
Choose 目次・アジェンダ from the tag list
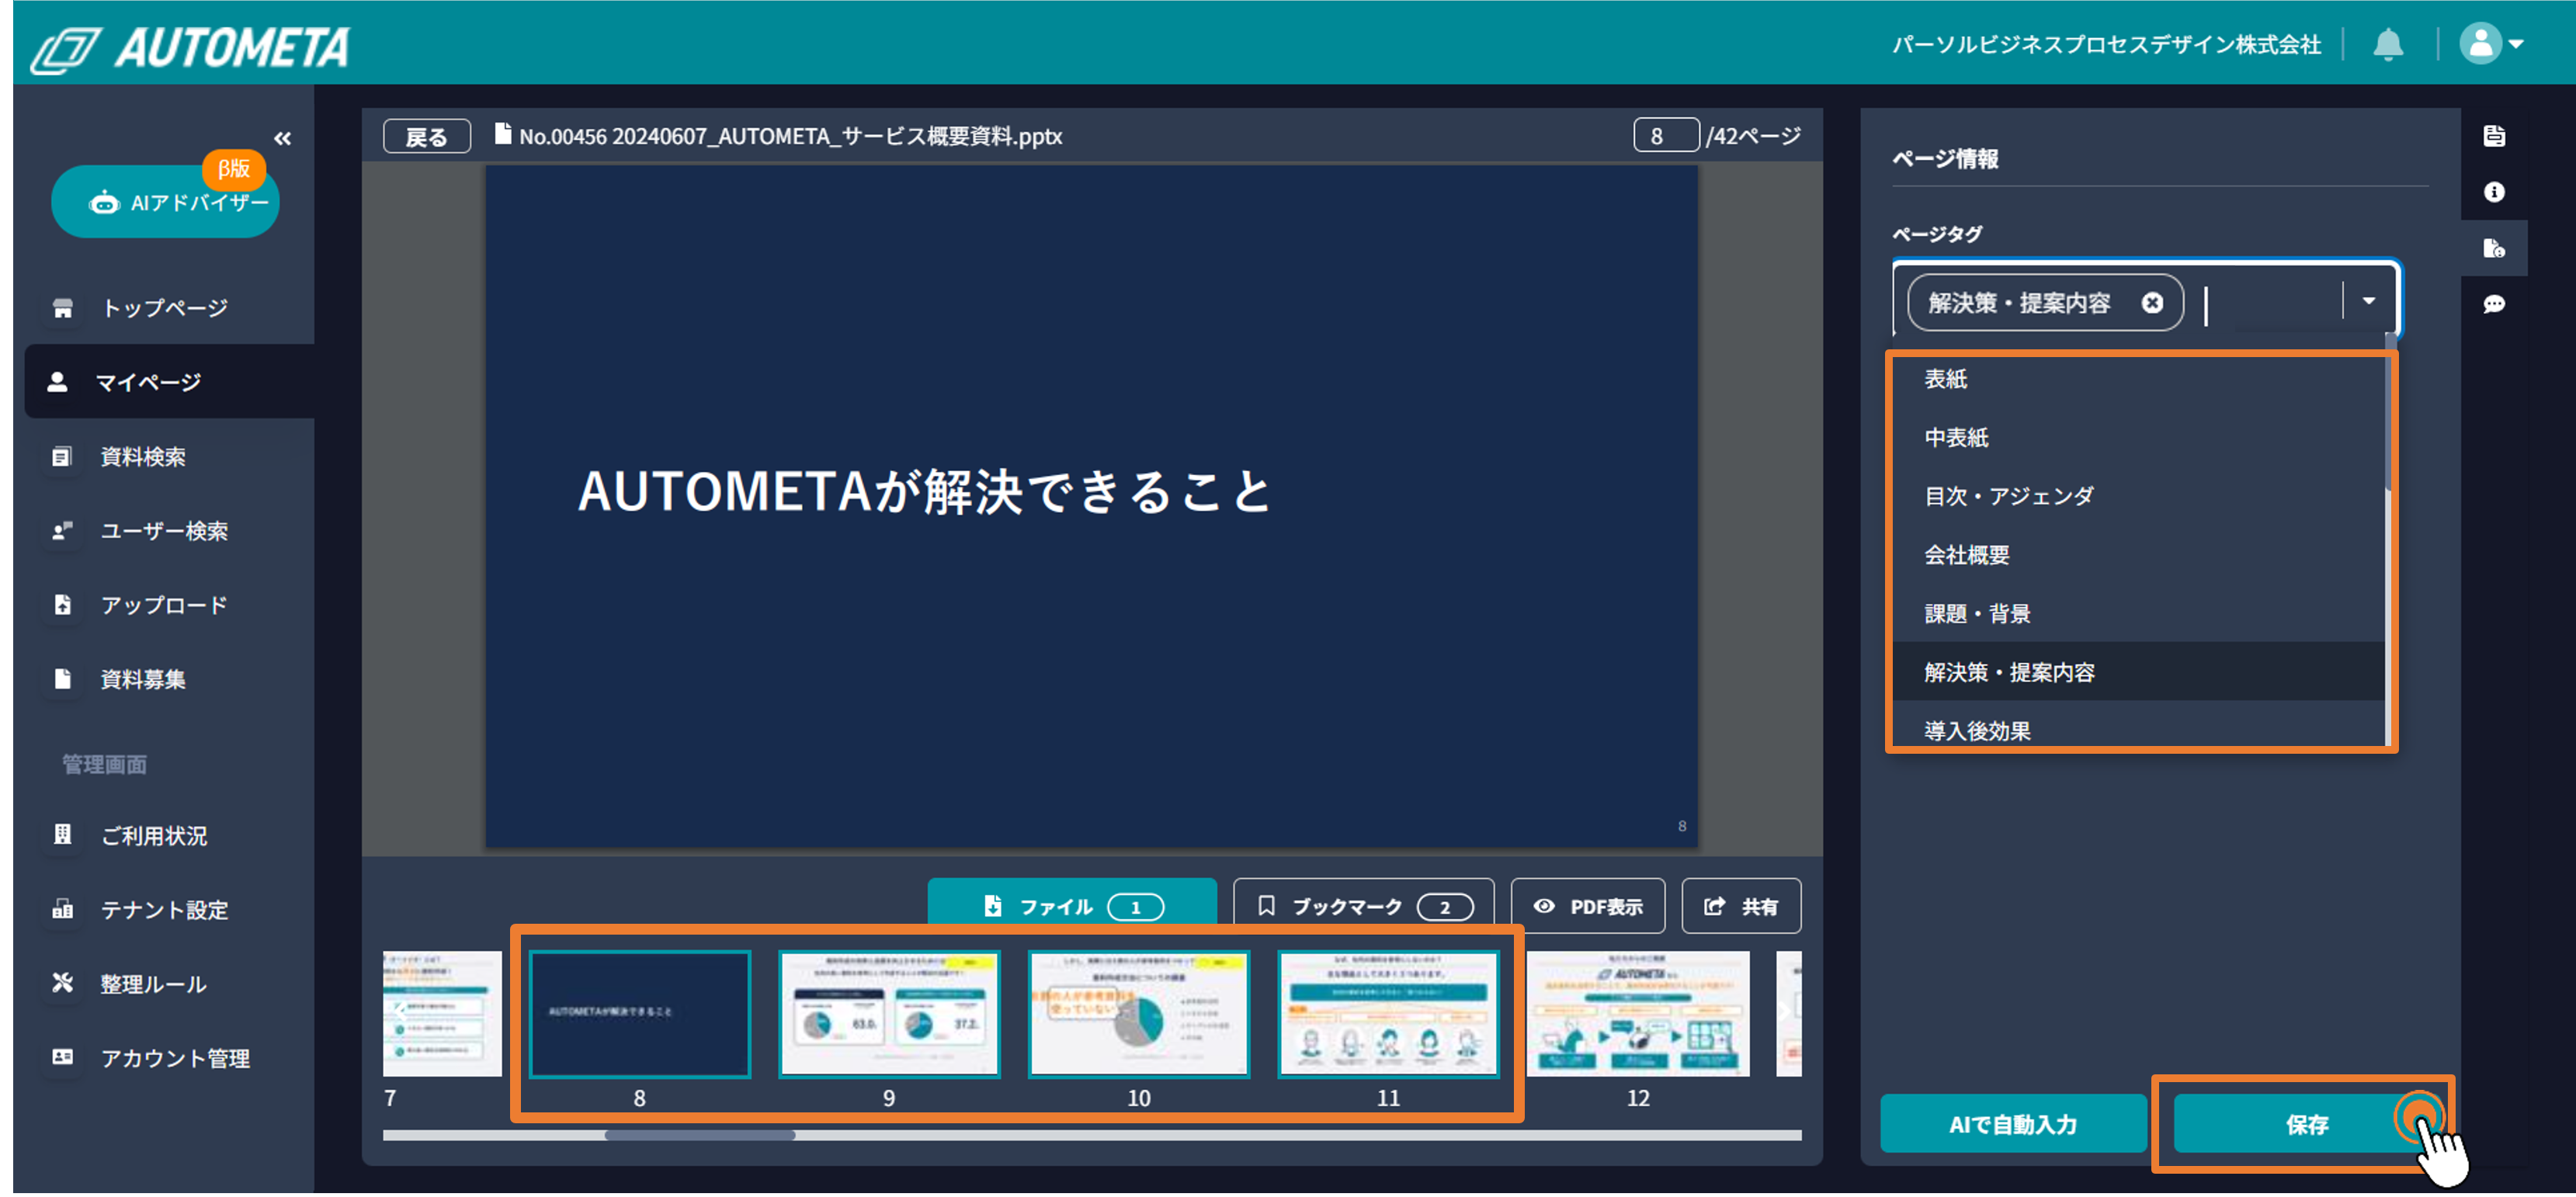click(2138, 496)
